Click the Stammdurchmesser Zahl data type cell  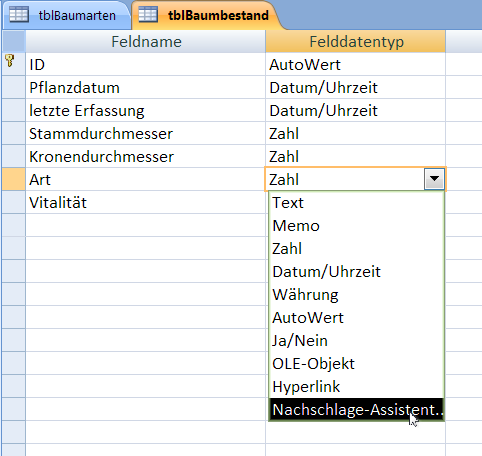[356, 133]
